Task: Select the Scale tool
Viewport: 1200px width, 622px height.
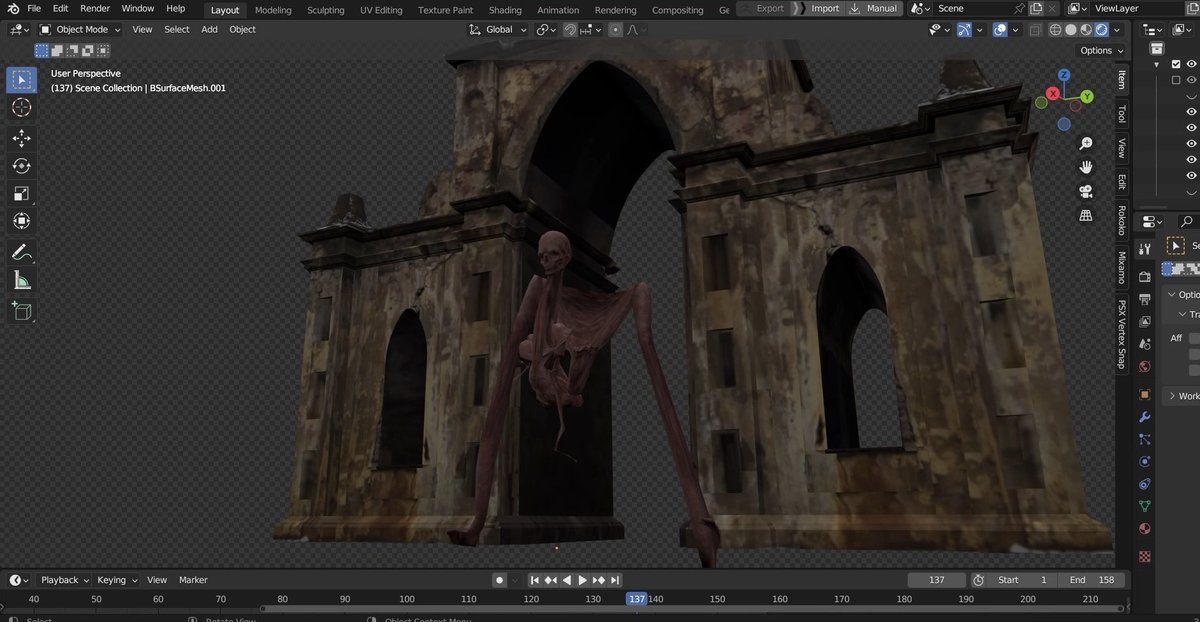Action: 21,193
